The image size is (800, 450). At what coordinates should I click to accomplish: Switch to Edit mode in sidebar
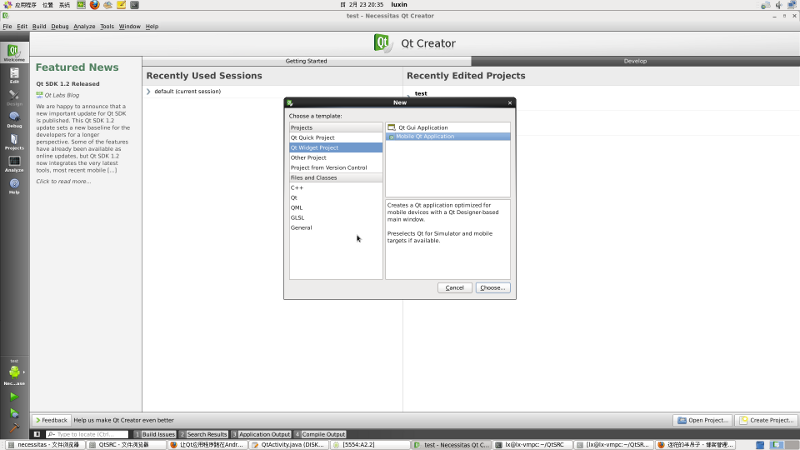coord(14,76)
